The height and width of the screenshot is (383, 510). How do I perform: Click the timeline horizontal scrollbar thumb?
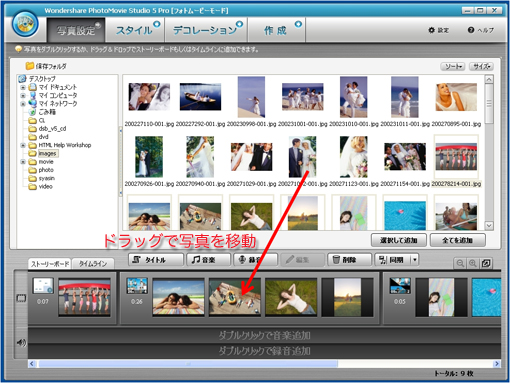click(188, 363)
